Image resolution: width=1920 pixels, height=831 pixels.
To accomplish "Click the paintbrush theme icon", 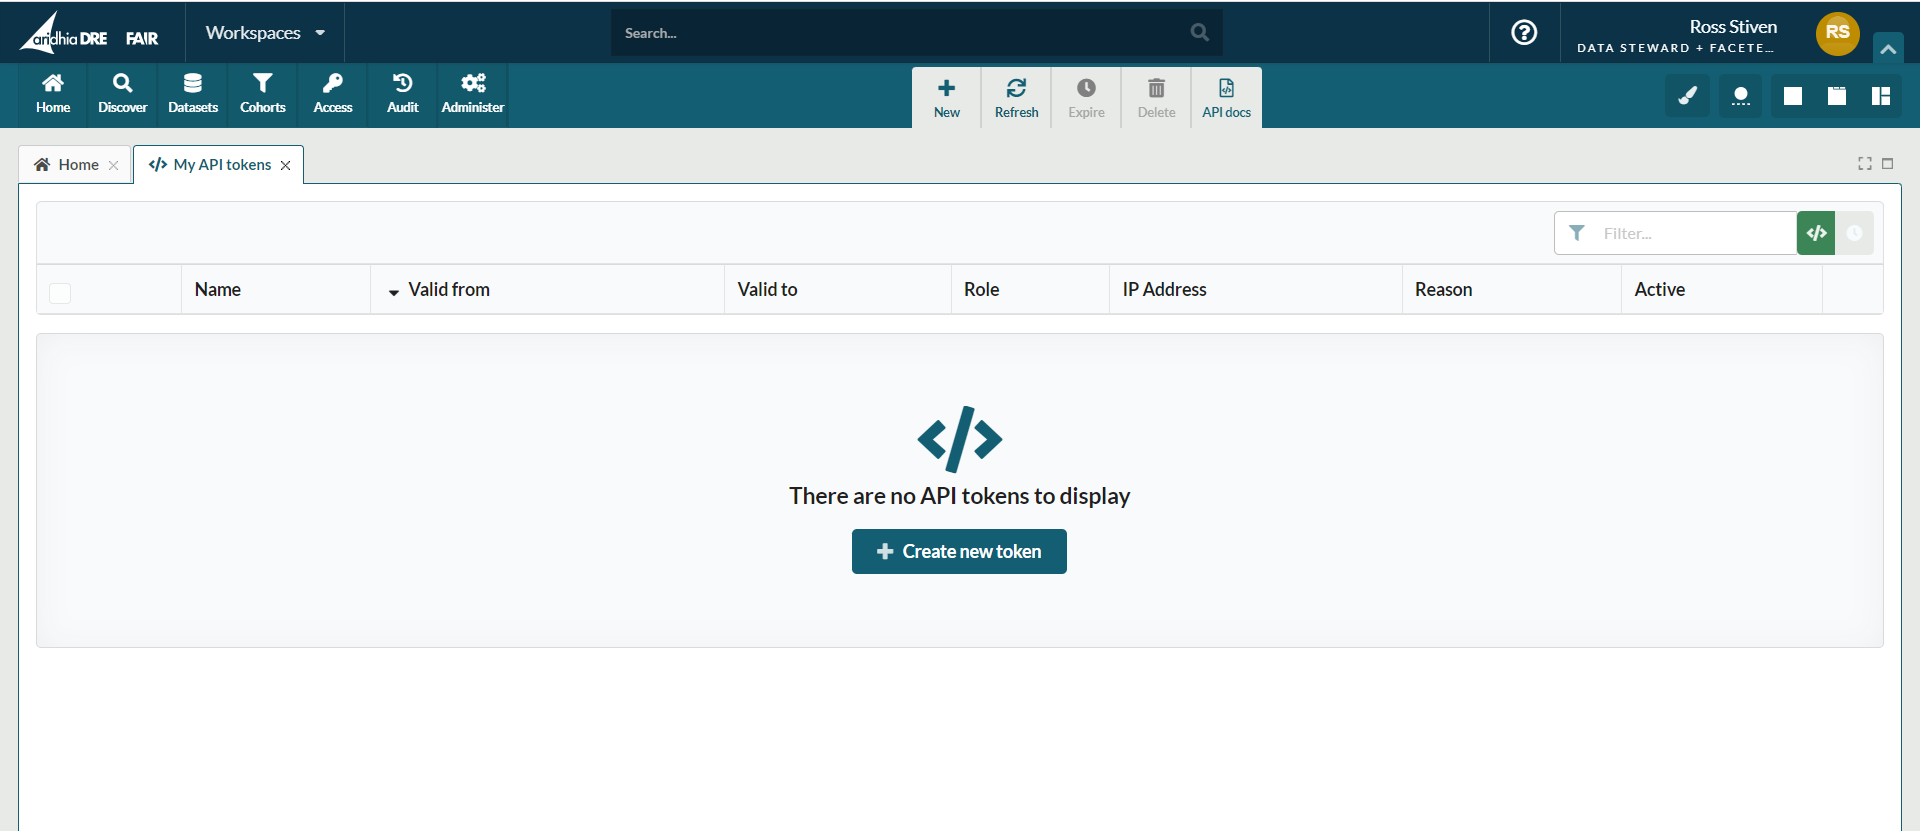I will point(1687,96).
